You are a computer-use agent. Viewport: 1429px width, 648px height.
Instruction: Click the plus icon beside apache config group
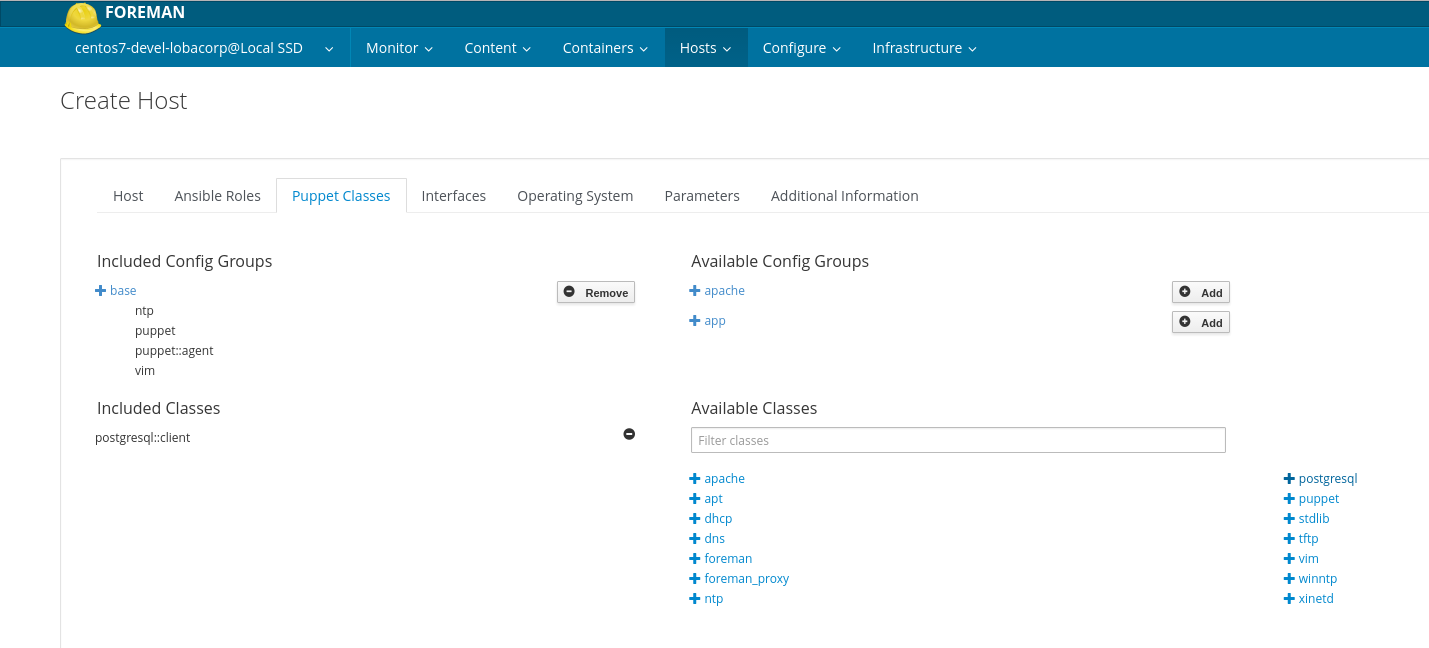695,291
